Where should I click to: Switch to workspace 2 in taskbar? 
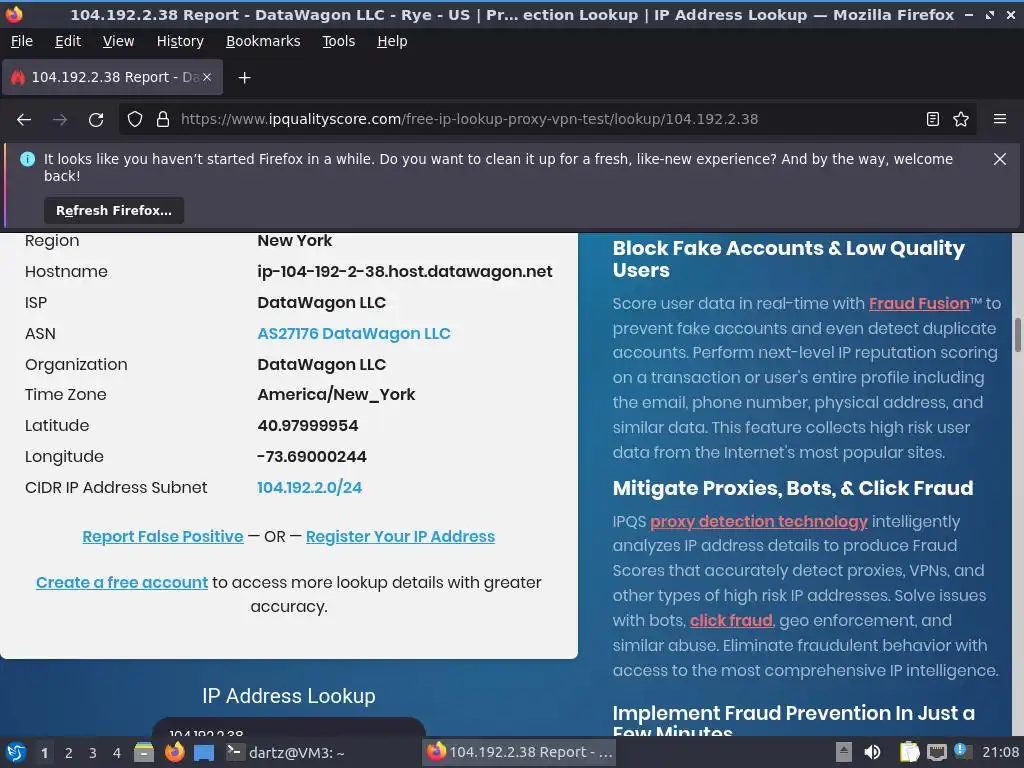coord(69,753)
